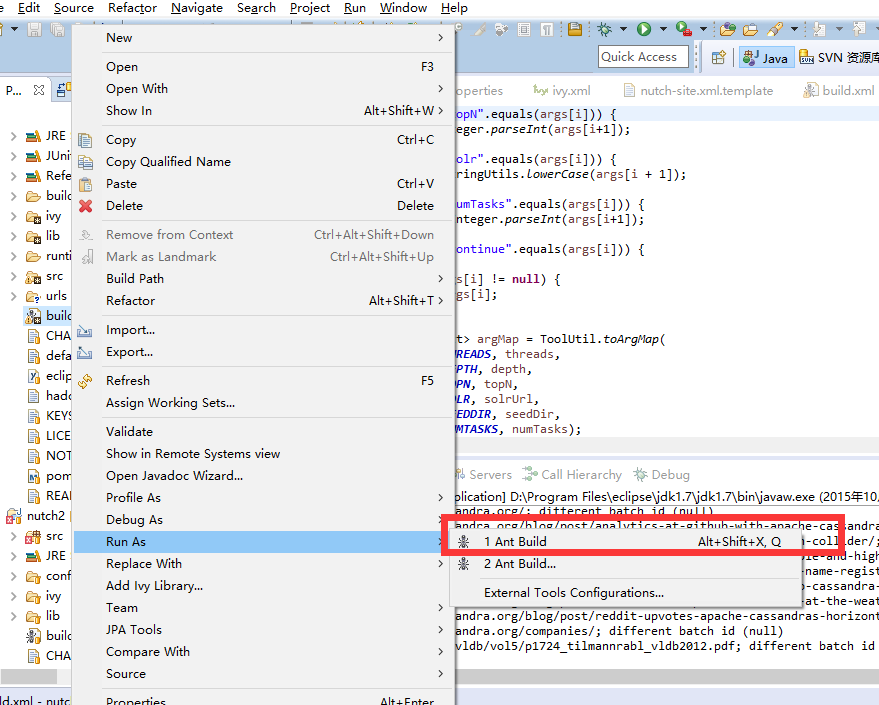The height and width of the screenshot is (705, 879).
Task: Switch to the Debug view tab
Action: 662,475
